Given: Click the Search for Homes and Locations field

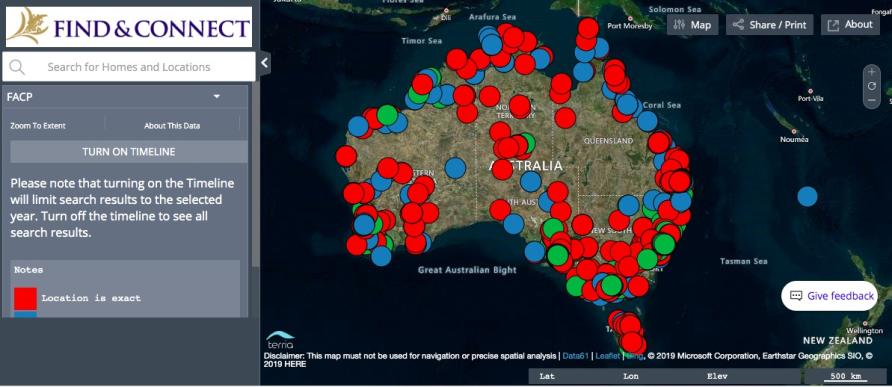Looking at the screenshot, I should [x=129, y=67].
